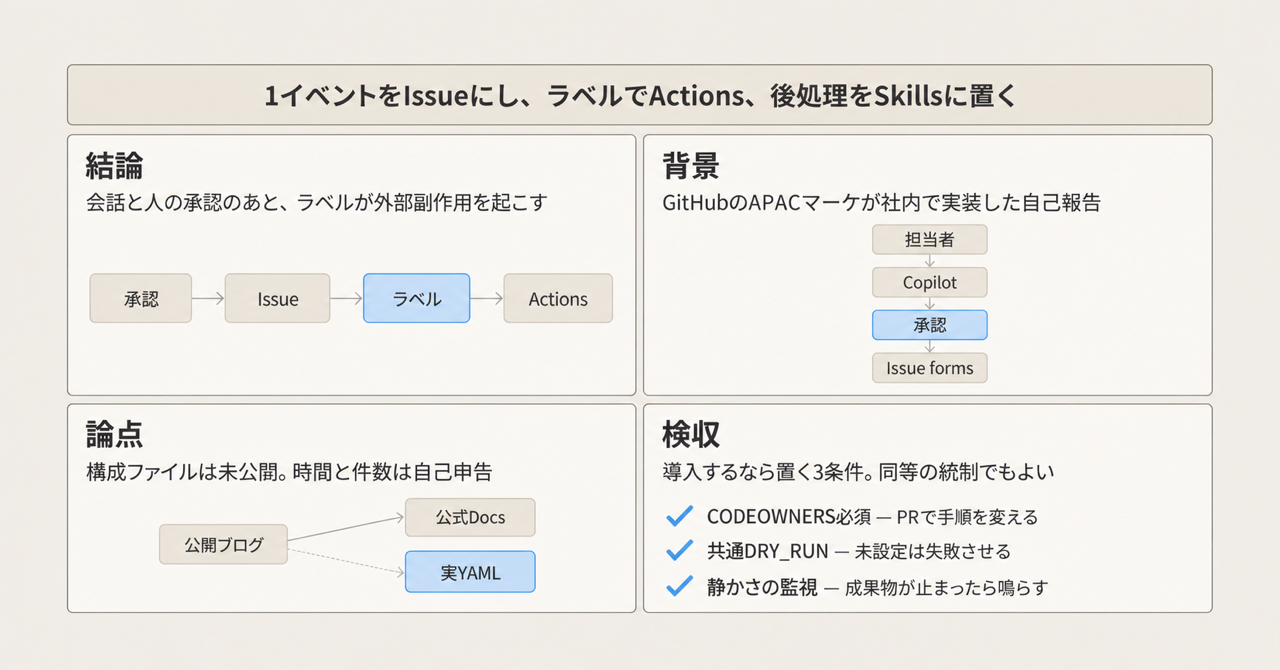
Task: Click the blue 実YAML box
Action: (x=470, y=572)
